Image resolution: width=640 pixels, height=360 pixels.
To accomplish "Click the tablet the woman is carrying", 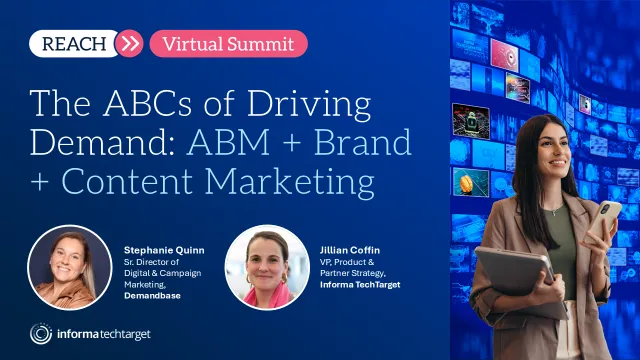I will click(520, 282).
